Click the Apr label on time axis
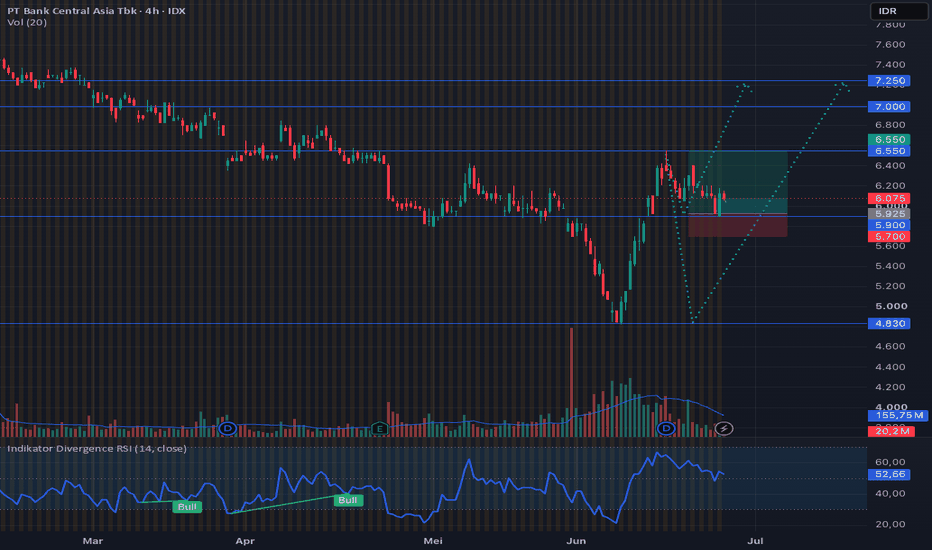Screen dimensions: 932x550 (x=245, y=541)
